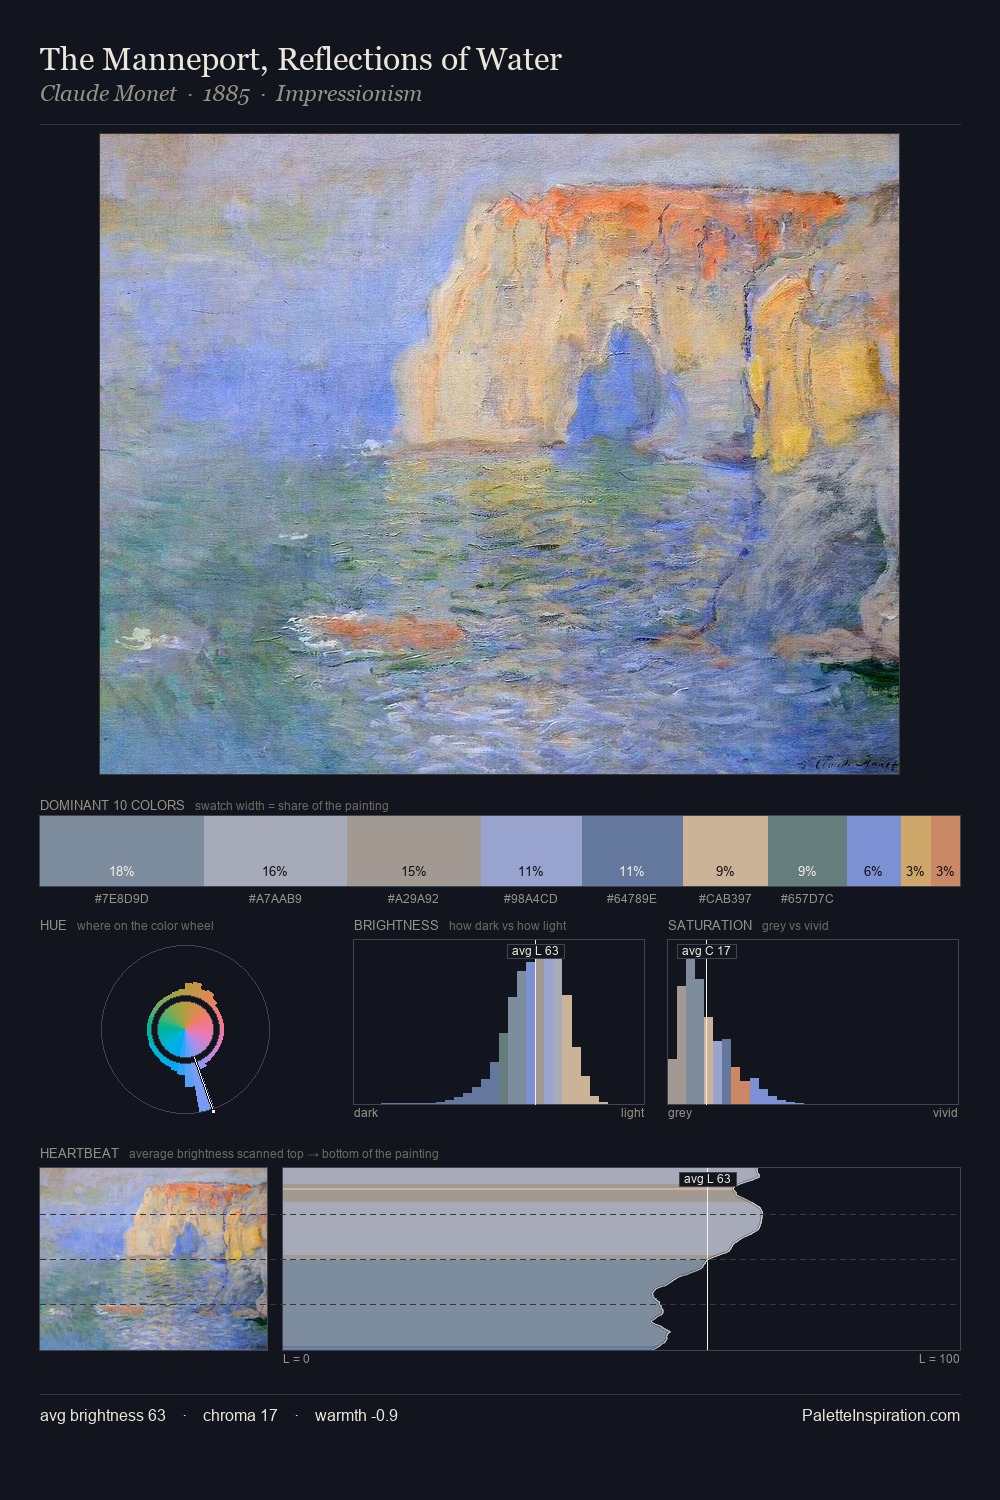Click the first 3% ochre swatch
Screen dimensions: 1000x1500
(916, 851)
